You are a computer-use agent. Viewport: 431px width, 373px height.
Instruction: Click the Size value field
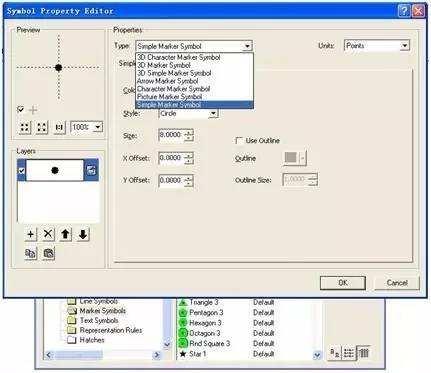tap(171, 135)
